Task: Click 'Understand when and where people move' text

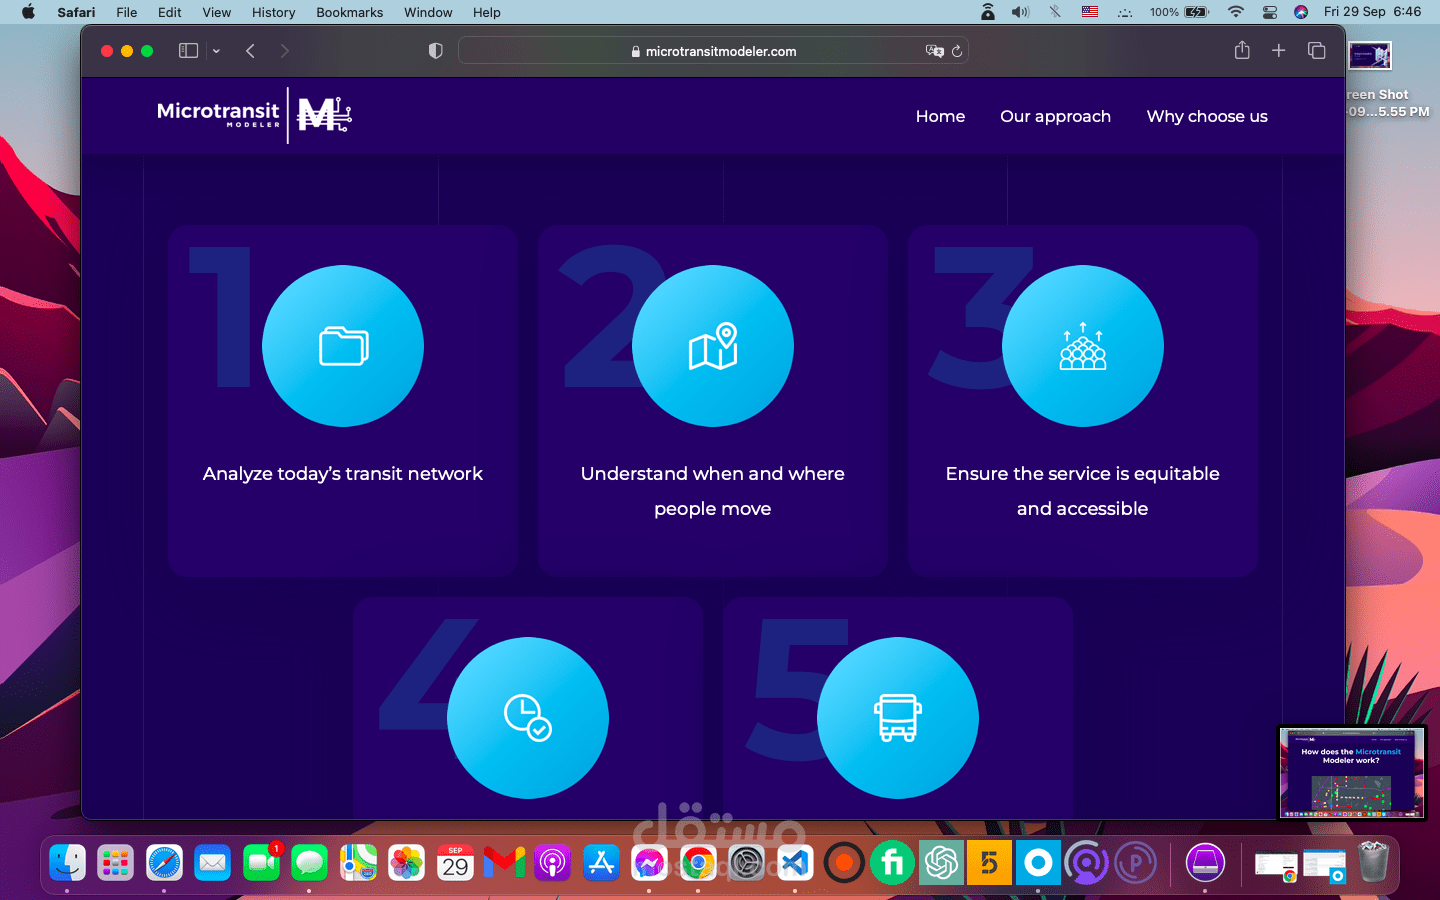Action: (x=713, y=491)
